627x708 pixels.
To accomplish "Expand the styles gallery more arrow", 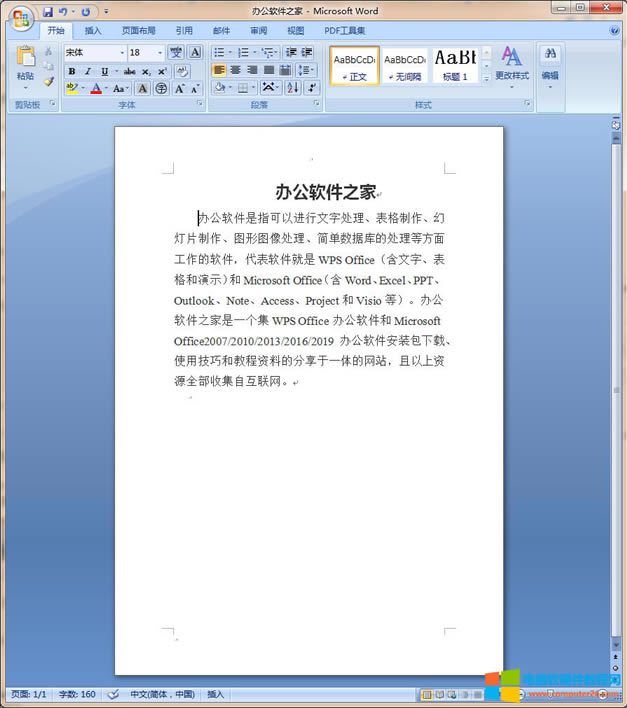I will pyautogui.click(x=486, y=79).
